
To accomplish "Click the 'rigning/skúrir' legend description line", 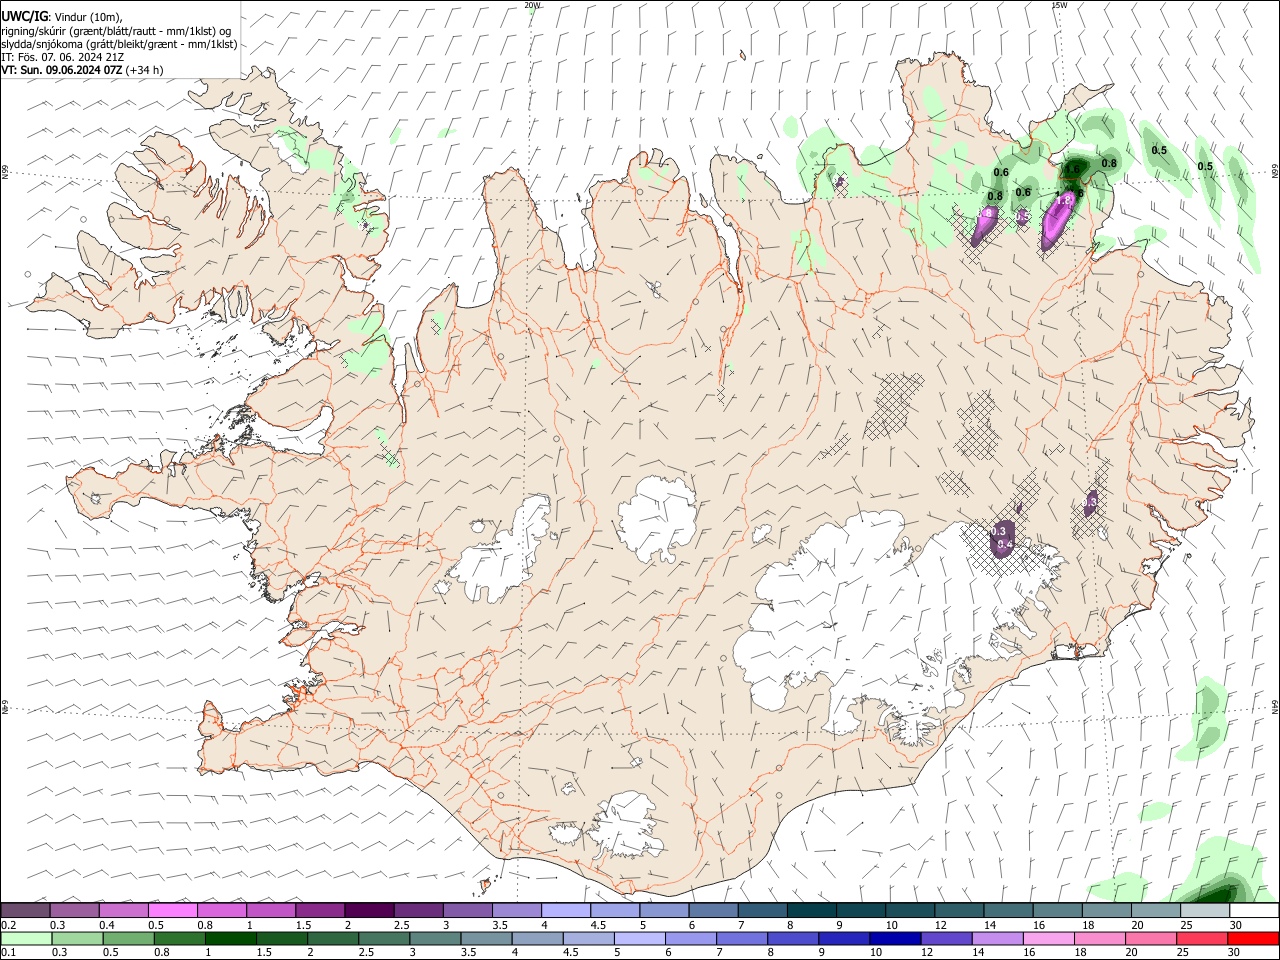I will coord(116,30).
